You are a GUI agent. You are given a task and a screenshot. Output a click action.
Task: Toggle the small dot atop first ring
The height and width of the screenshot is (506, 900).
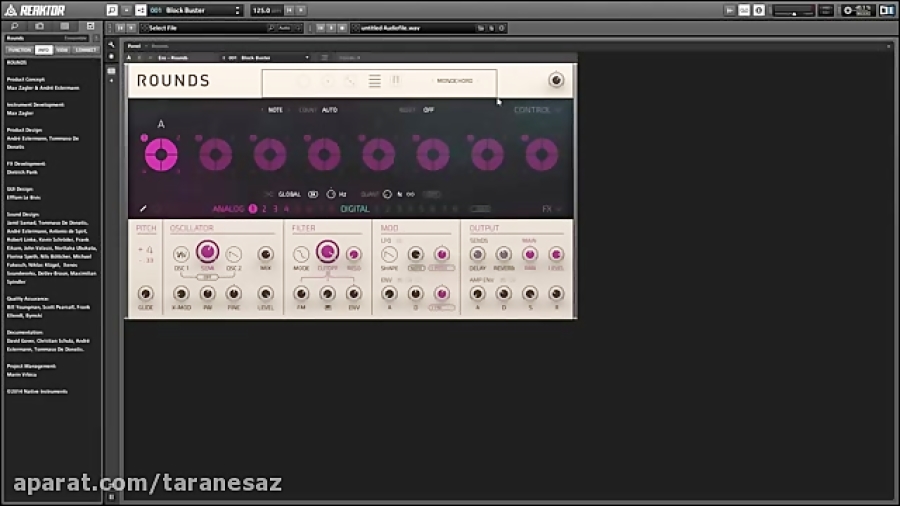(144, 138)
